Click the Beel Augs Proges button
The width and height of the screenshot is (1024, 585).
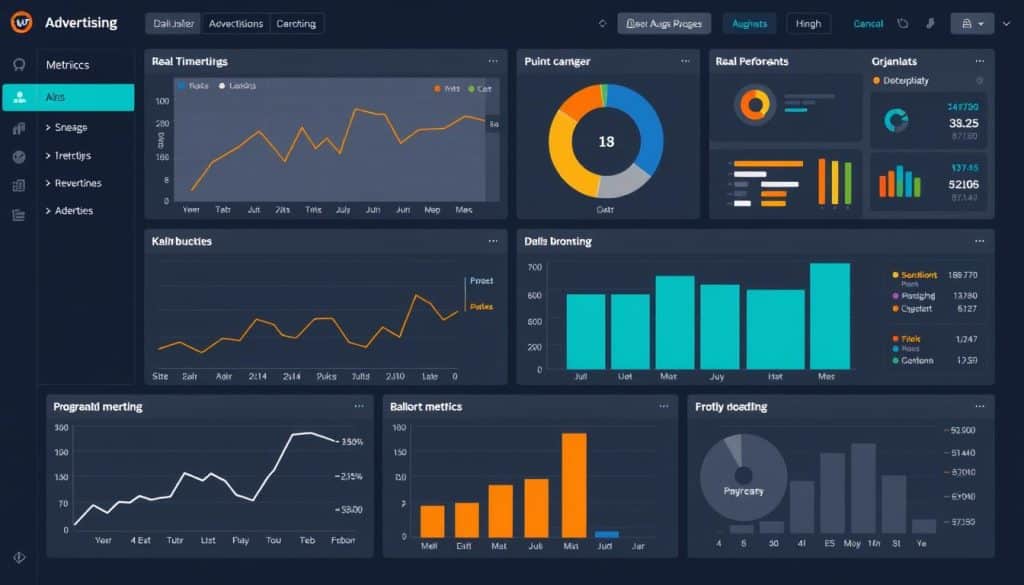(664, 24)
